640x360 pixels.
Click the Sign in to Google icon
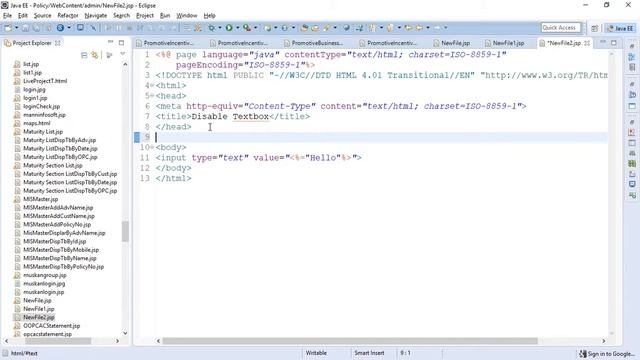583,354
